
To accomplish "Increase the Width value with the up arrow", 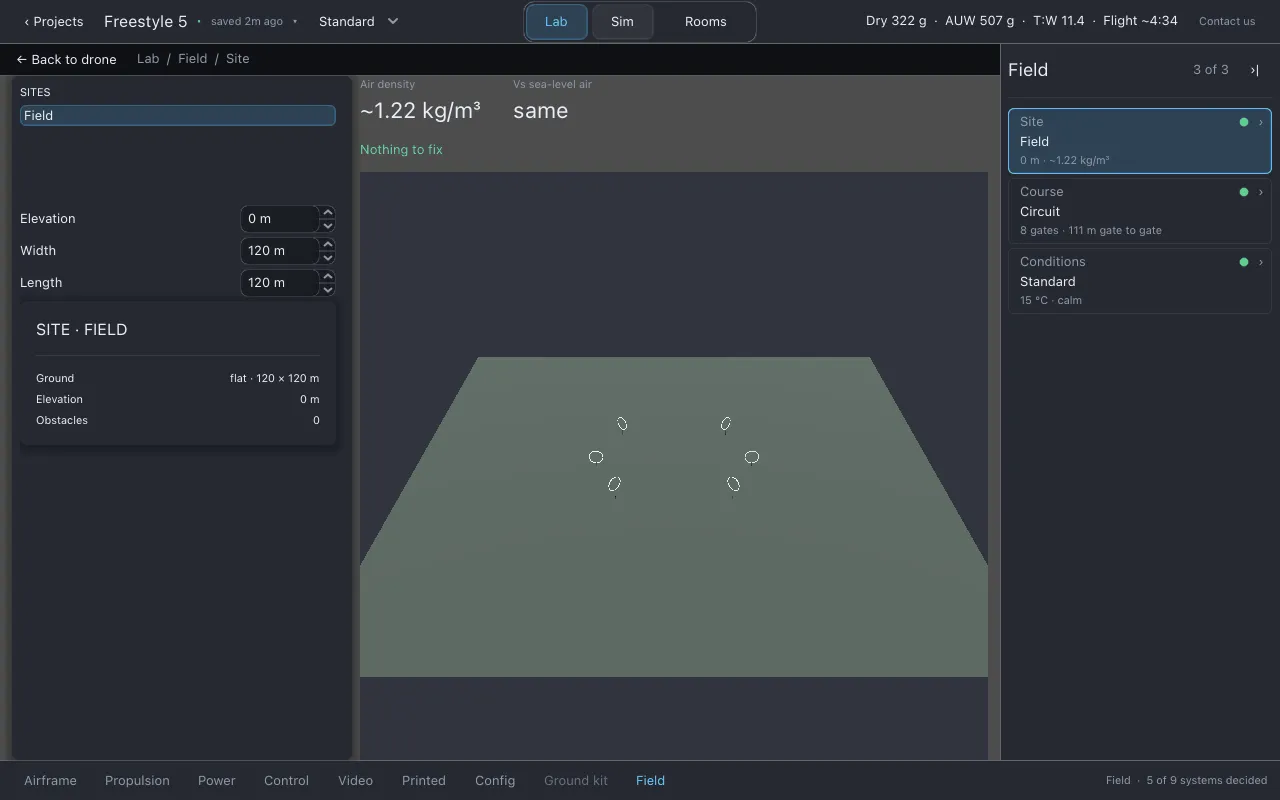I will (328, 245).
